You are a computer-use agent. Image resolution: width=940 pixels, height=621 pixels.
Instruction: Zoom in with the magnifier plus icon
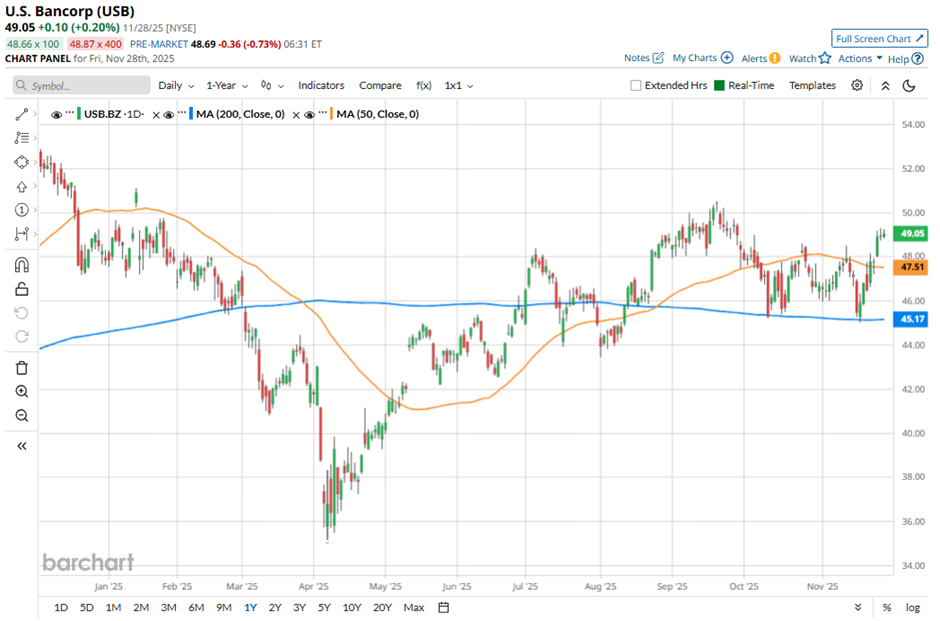(x=21, y=392)
